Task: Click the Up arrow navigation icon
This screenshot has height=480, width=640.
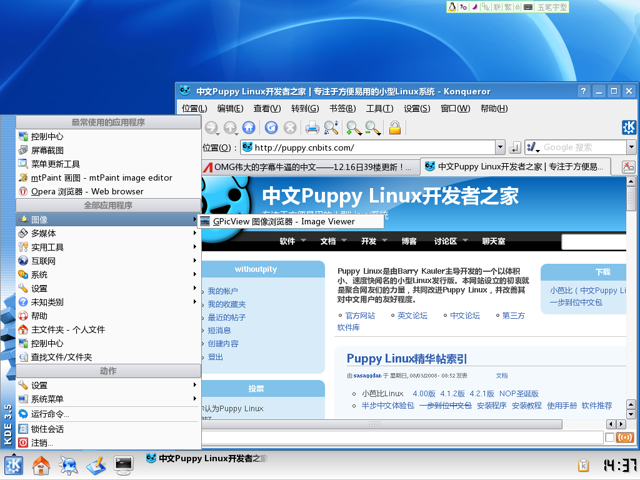Action: point(230,128)
